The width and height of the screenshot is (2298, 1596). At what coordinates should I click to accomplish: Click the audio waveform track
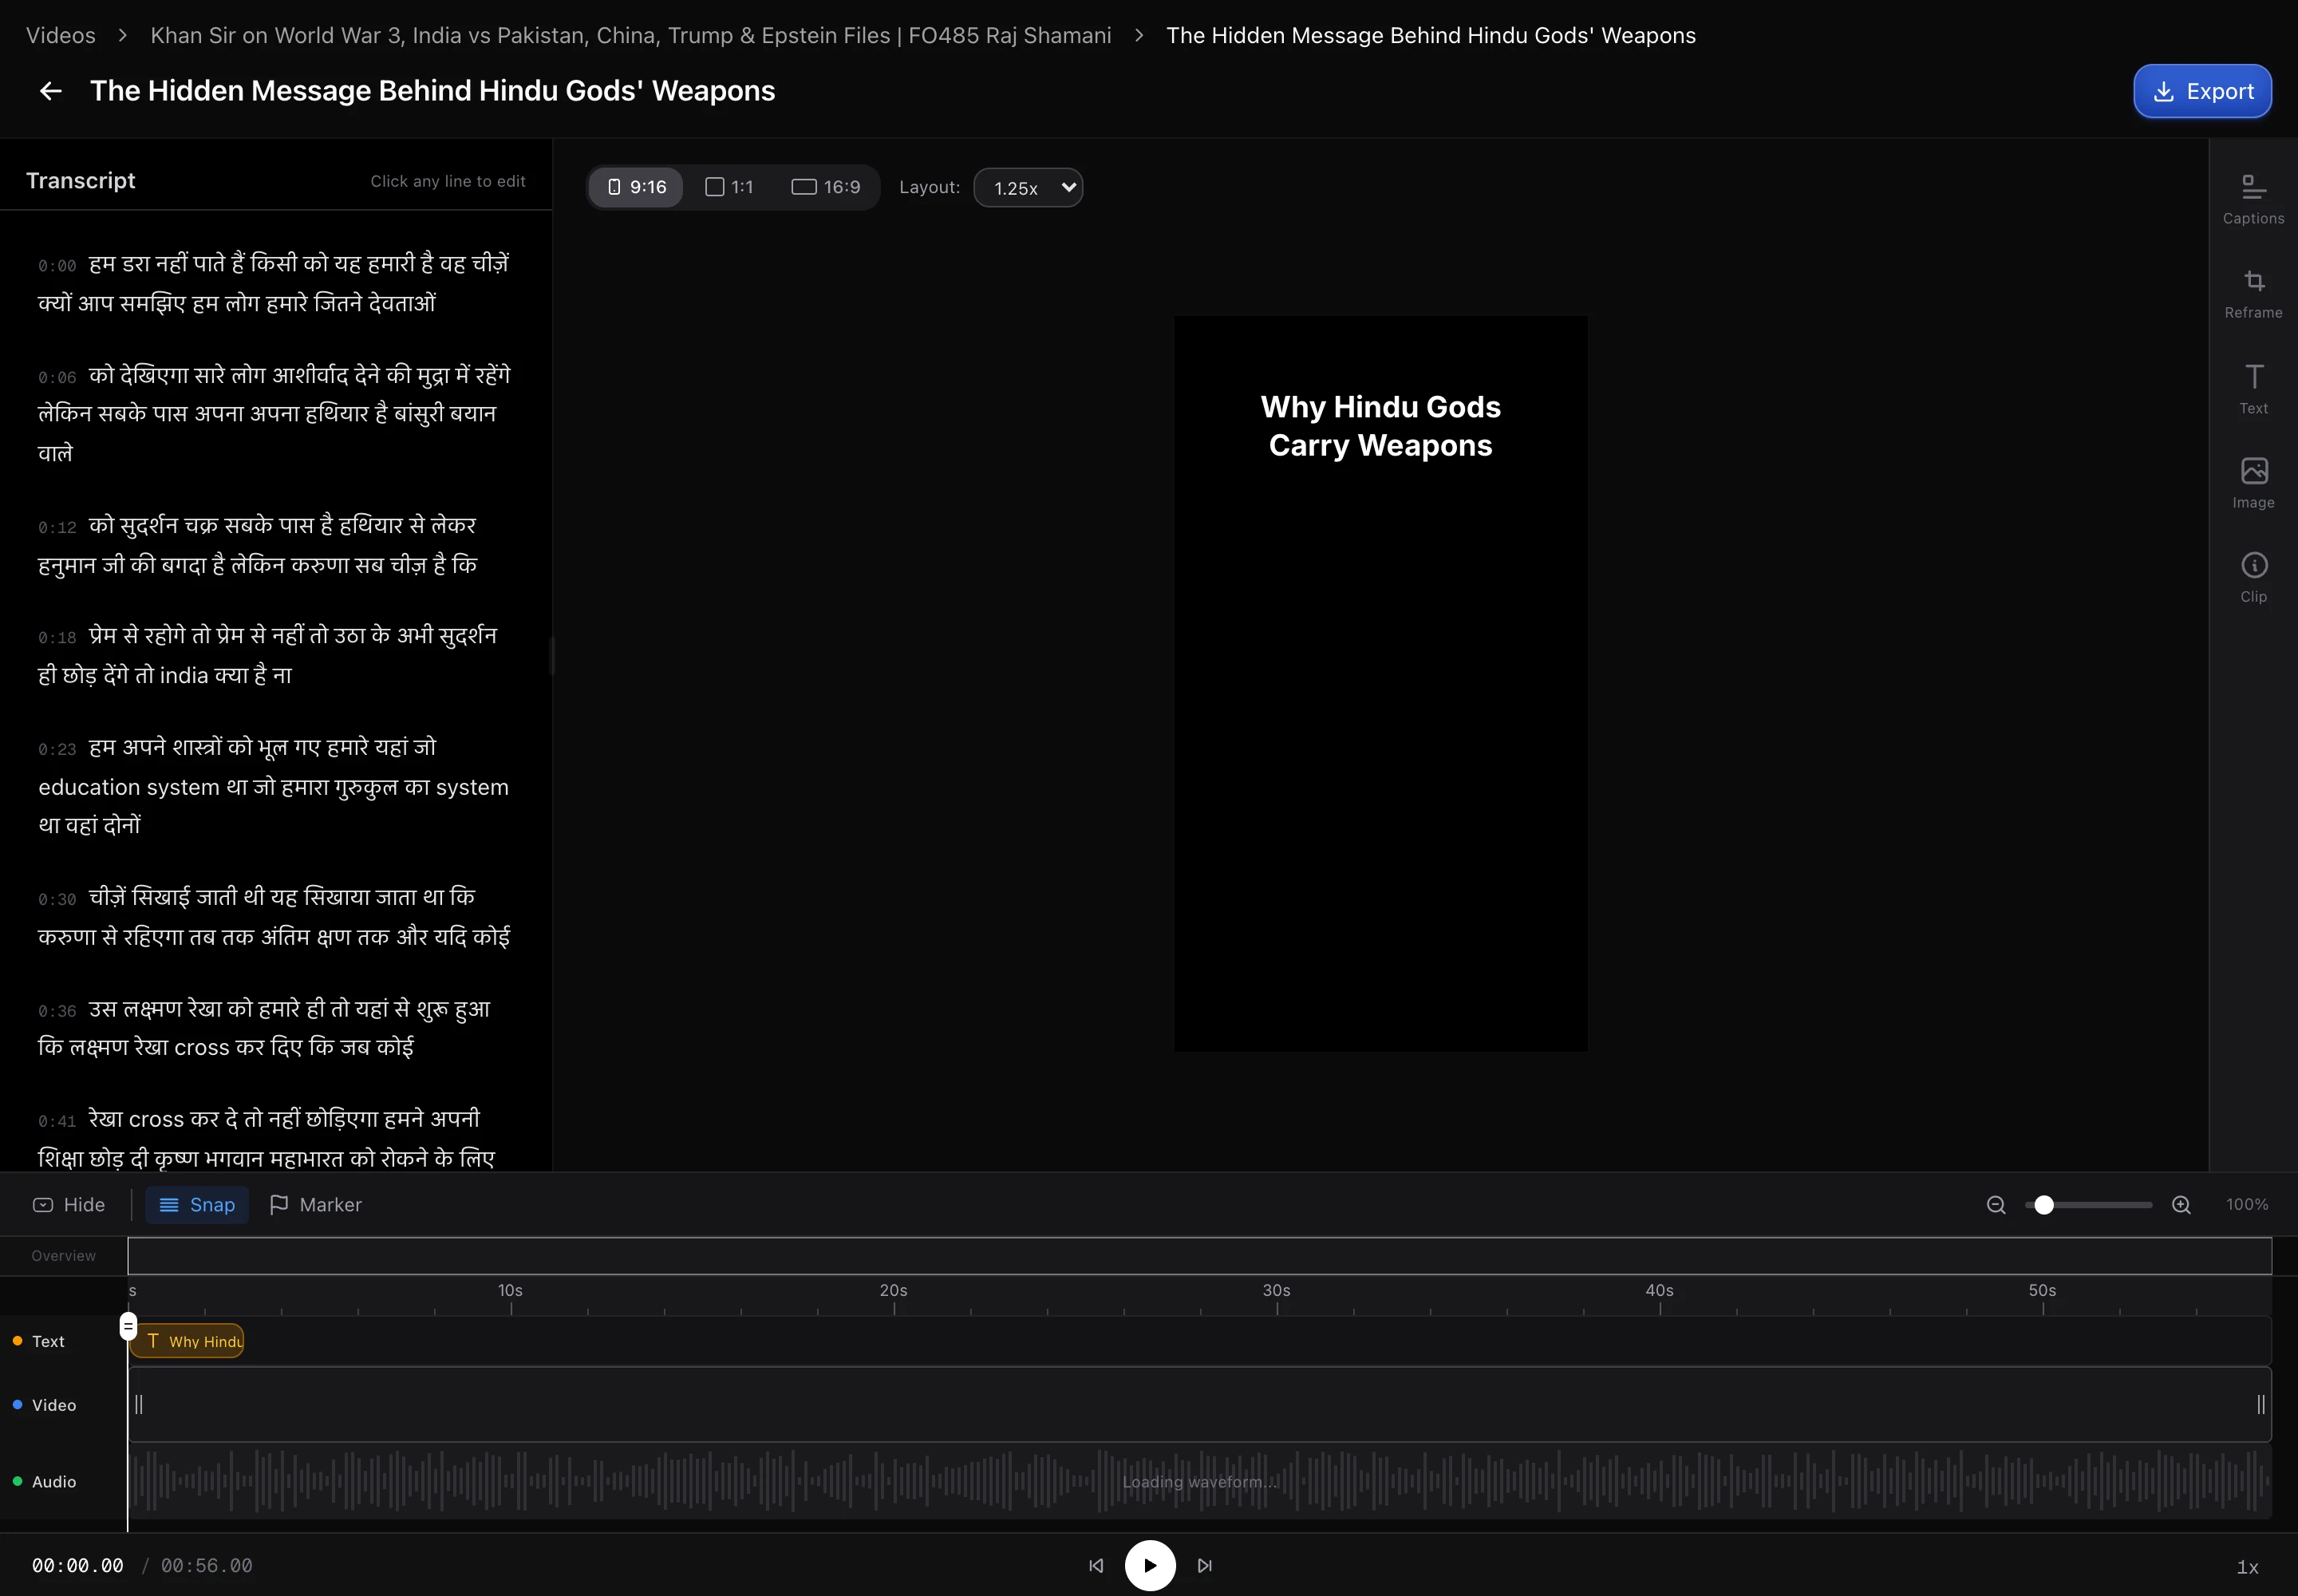click(x=1199, y=1481)
